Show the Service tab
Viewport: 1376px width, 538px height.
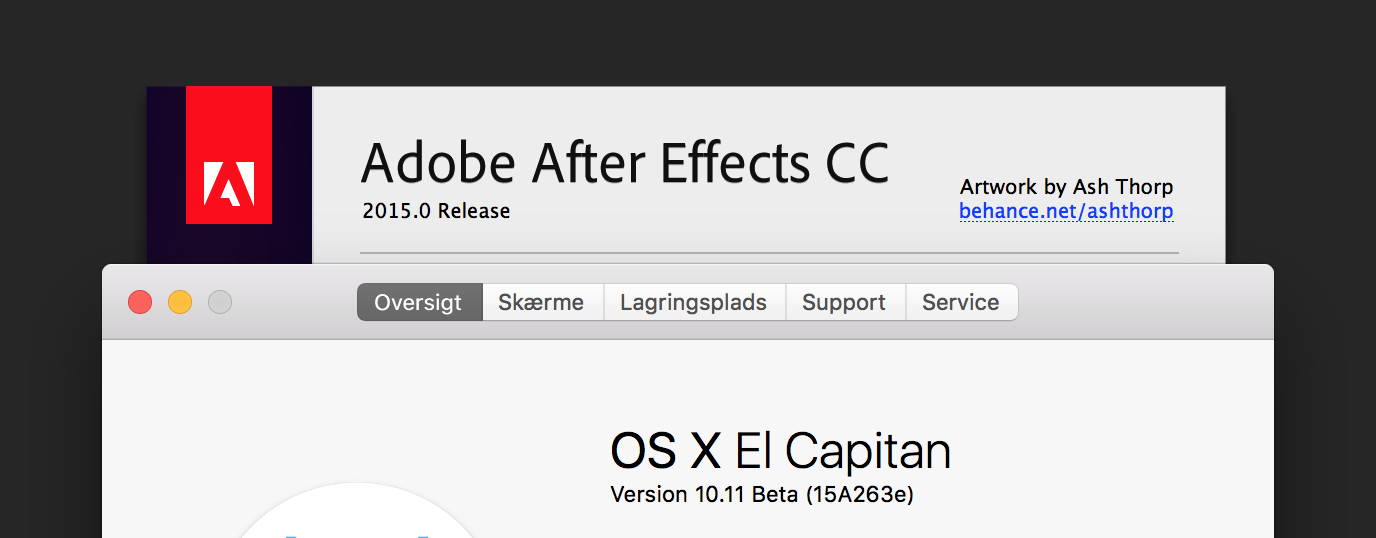click(x=961, y=302)
